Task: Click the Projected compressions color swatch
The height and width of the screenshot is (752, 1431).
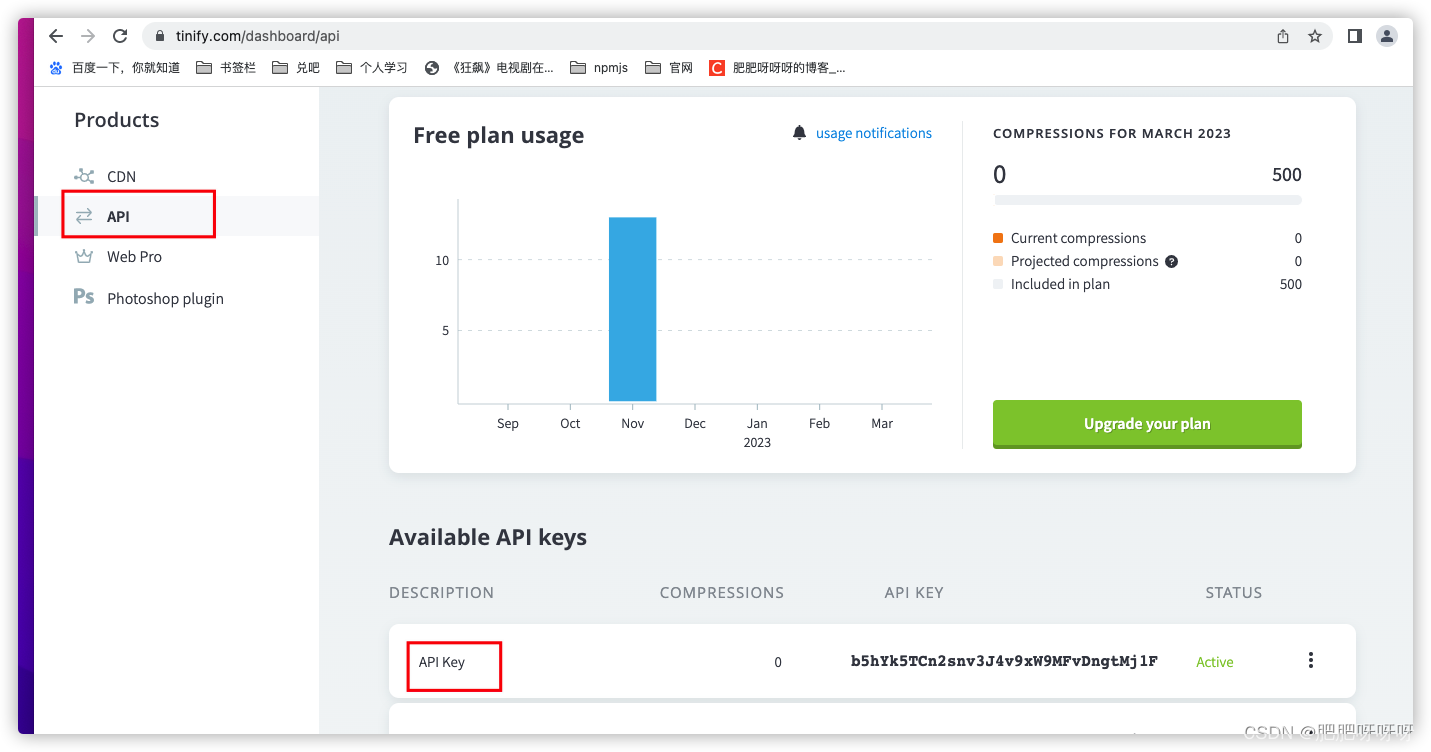Action: (x=998, y=261)
